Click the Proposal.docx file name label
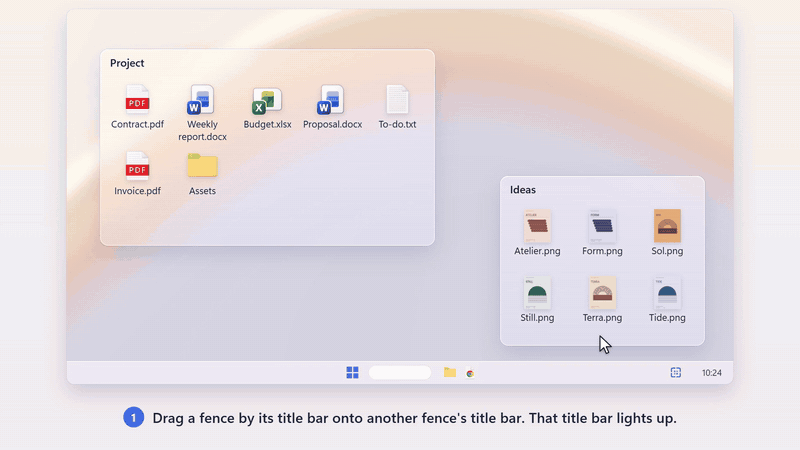Screen dimensions: 800x450 pos(333,124)
